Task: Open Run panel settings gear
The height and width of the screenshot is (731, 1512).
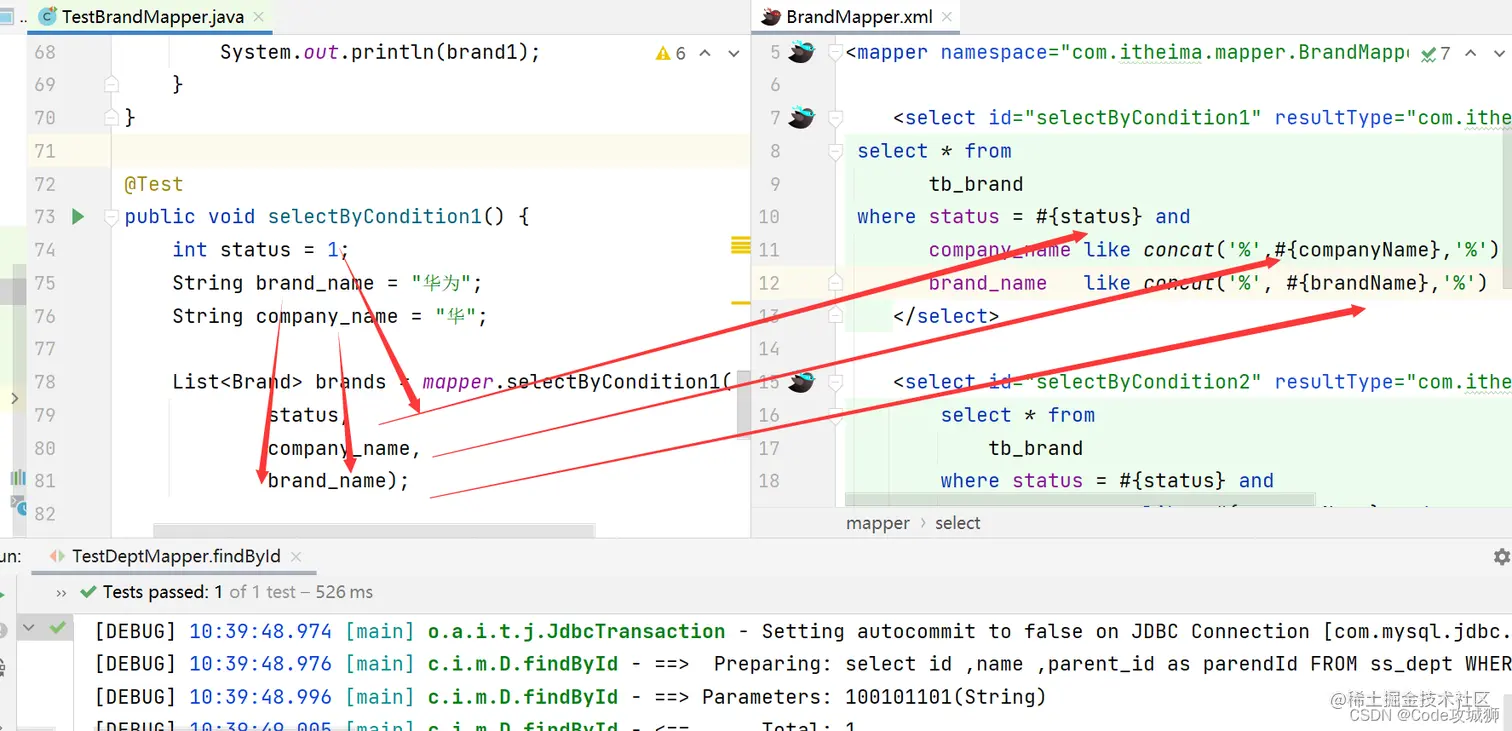Action: (x=1501, y=556)
